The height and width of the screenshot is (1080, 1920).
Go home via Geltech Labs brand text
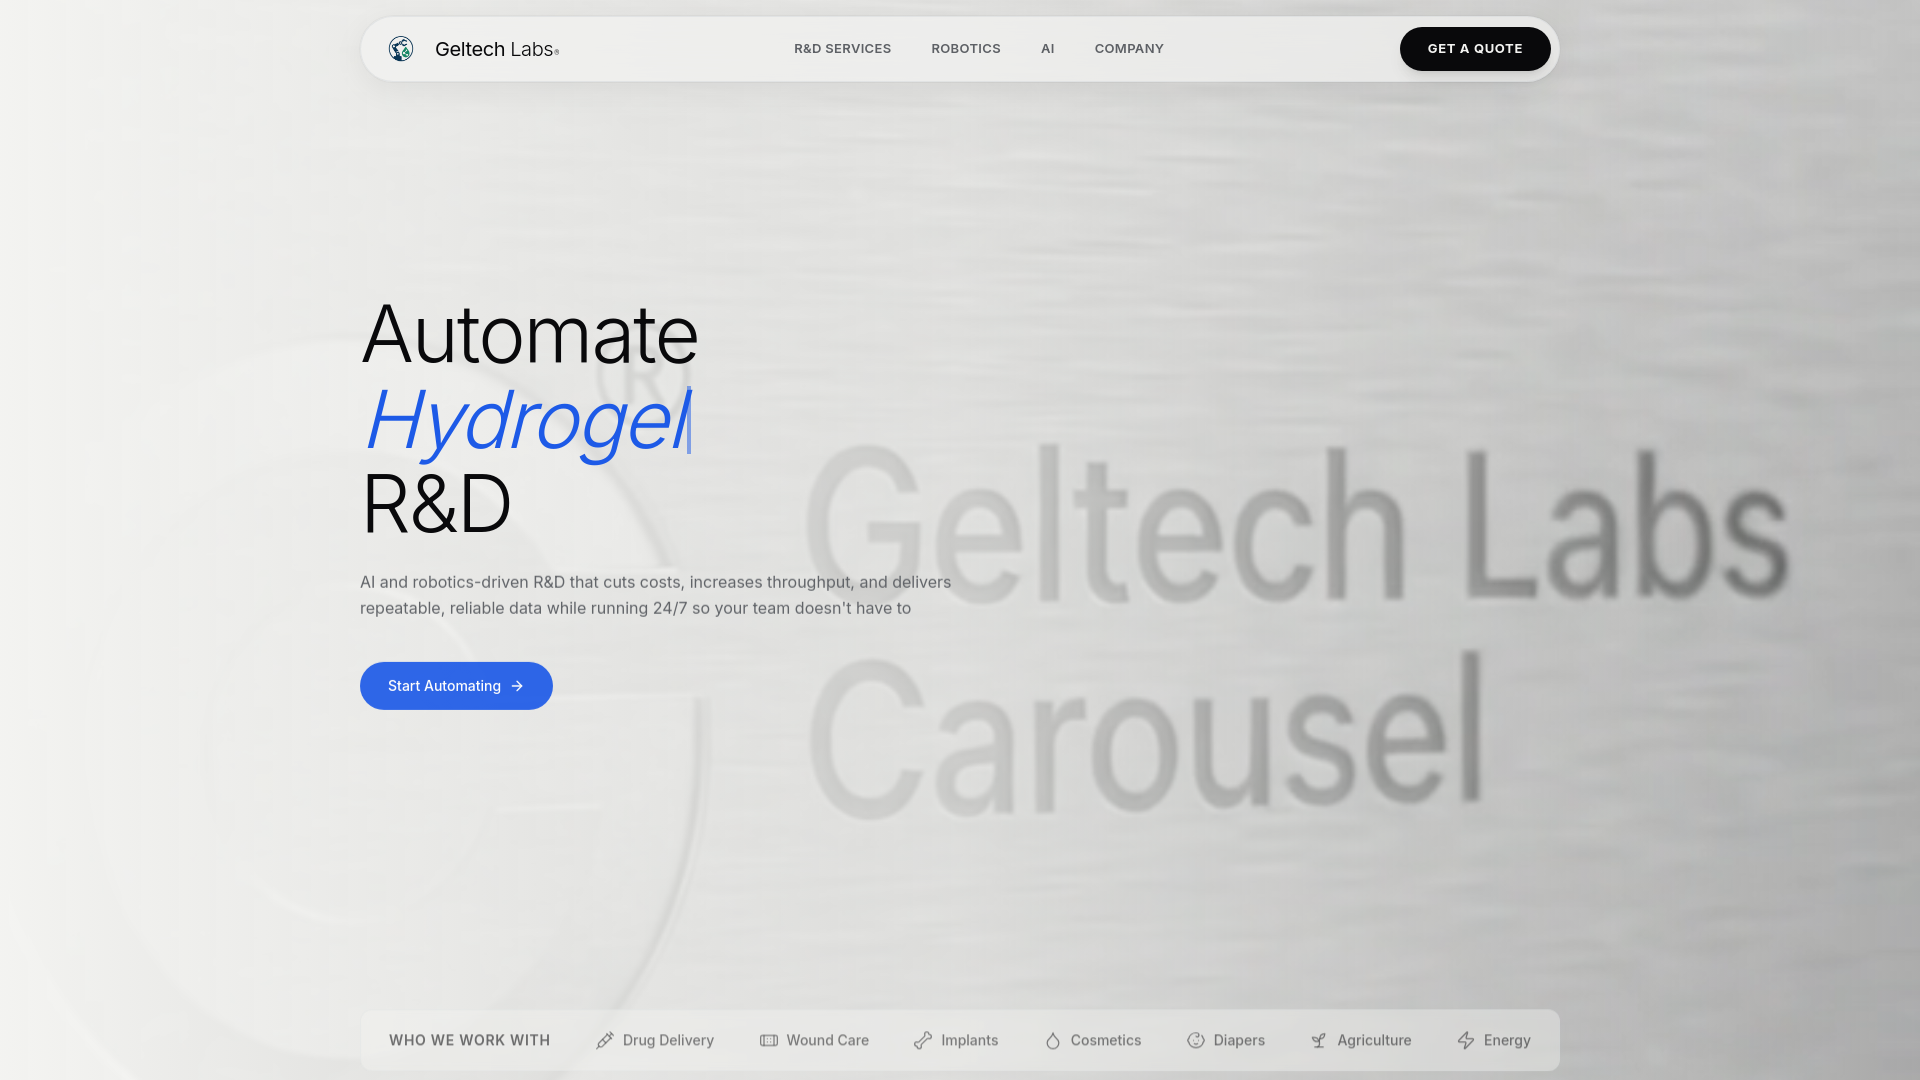tap(496, 49)
